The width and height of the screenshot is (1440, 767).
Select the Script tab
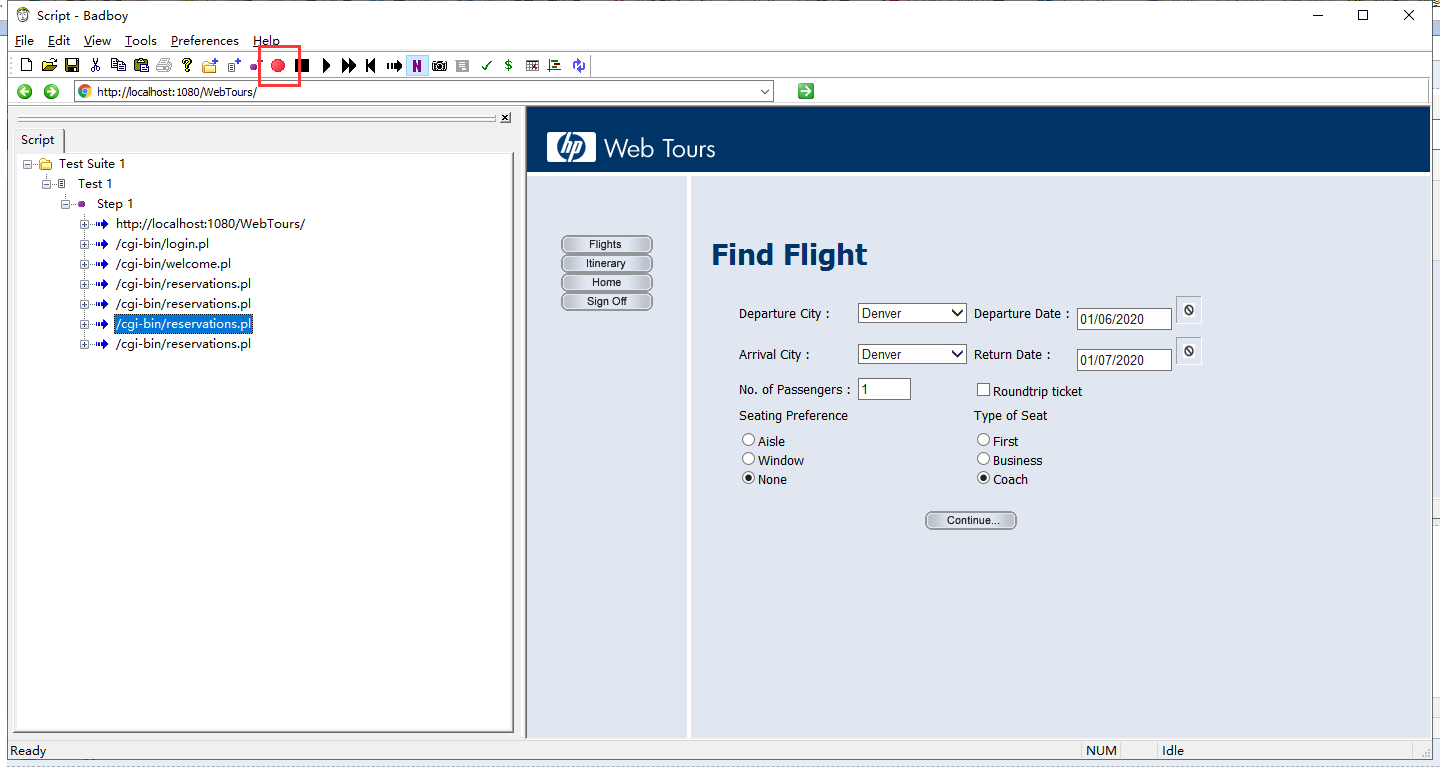(x=38, y=140)
